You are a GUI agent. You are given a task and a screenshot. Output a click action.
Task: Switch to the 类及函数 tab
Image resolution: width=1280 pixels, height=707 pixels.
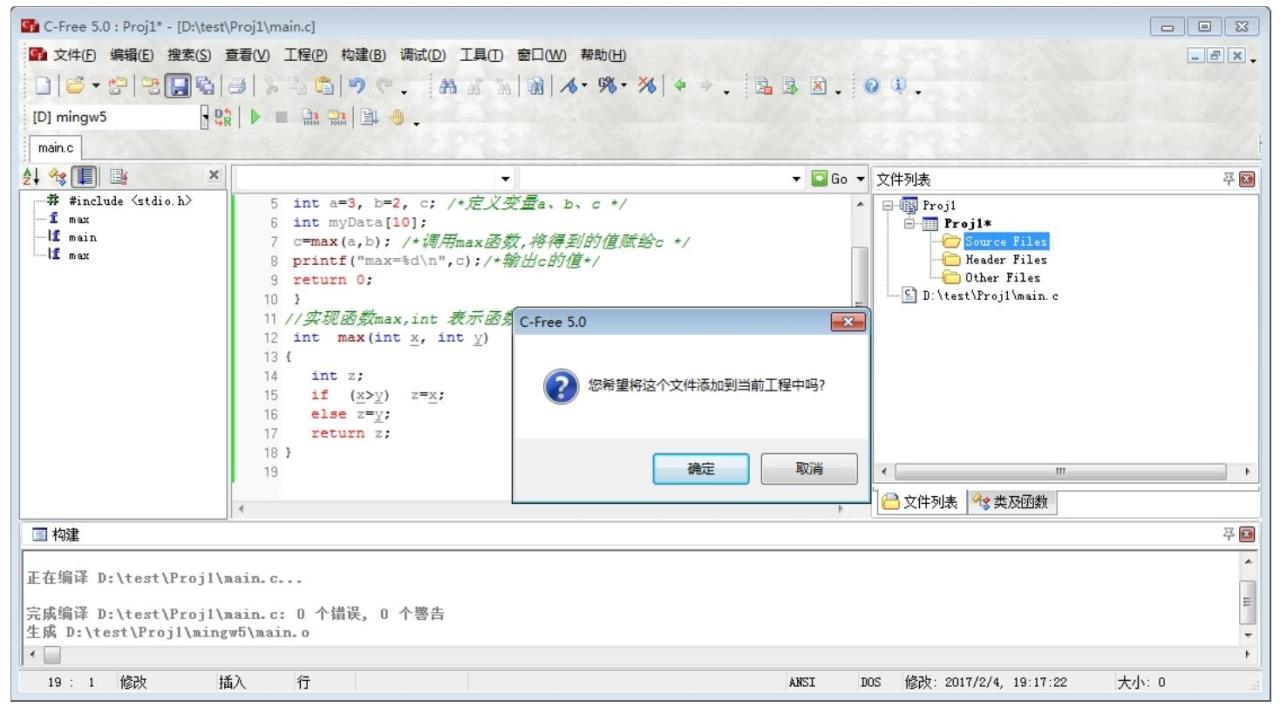(1011, 502)
